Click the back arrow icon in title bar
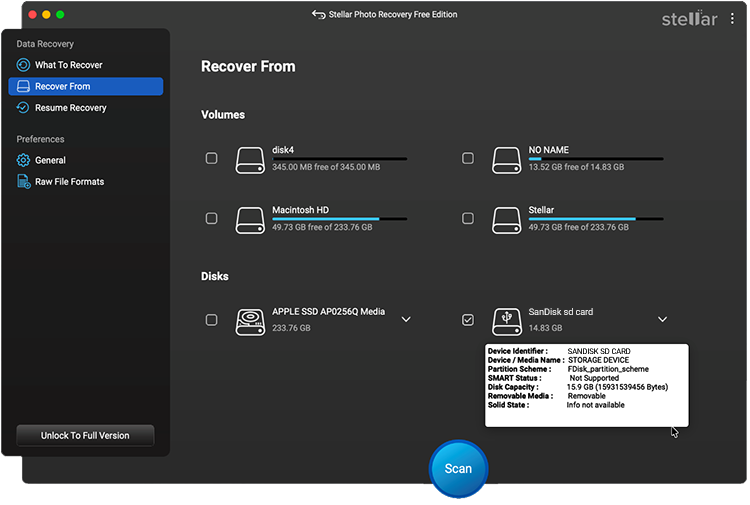The width and height of the screenshot is (750, 505). 319,14
